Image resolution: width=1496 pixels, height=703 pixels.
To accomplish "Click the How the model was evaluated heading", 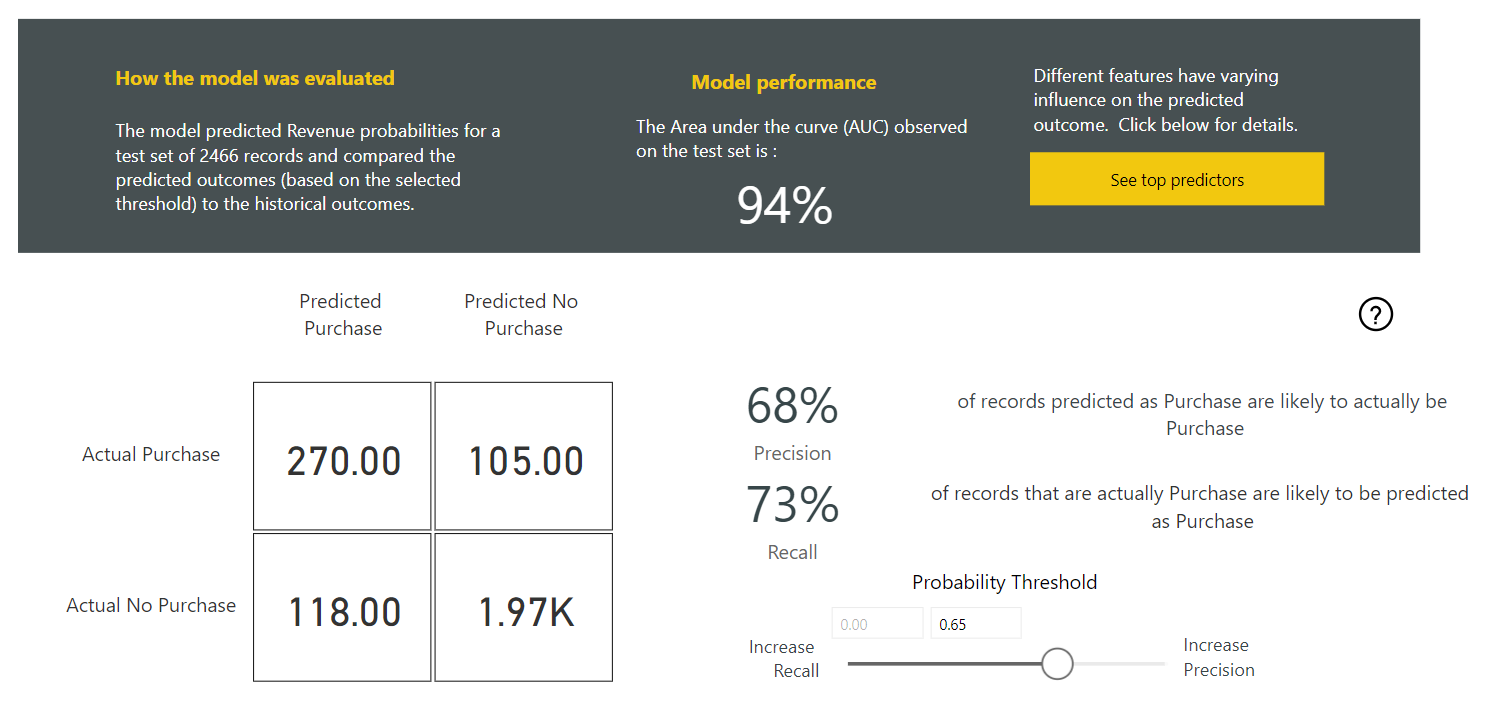I will point(254,78).
